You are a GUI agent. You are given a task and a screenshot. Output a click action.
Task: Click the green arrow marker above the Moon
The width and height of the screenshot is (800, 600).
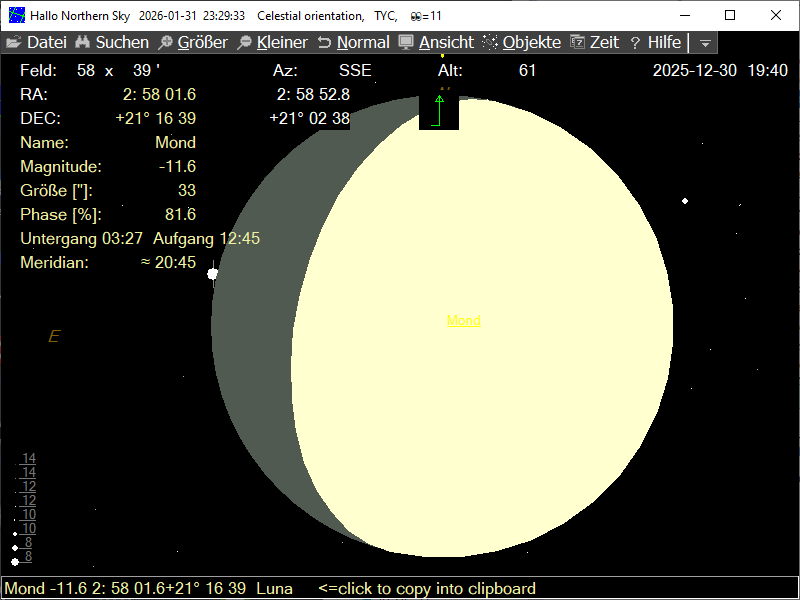(x=438, y=100)
